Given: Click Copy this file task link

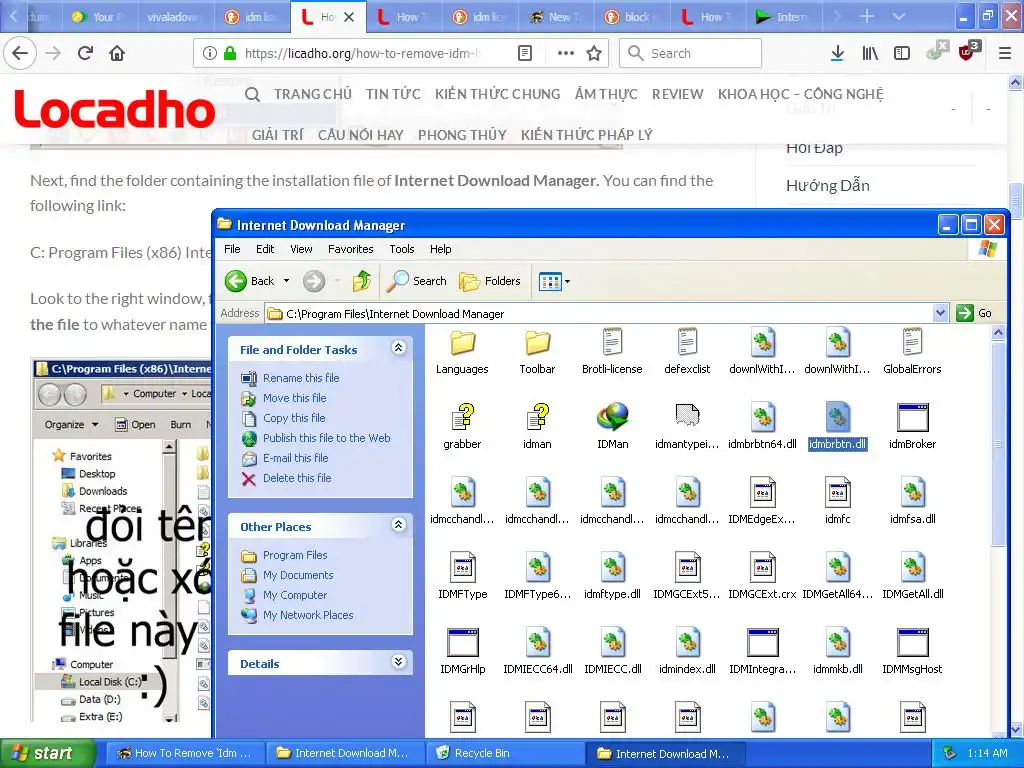Looking at the screenshot, I should point(294,417).
